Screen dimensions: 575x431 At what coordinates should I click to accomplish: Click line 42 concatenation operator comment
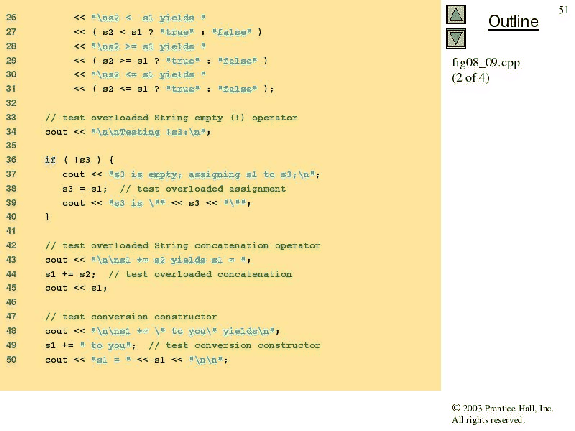(183, 245)
